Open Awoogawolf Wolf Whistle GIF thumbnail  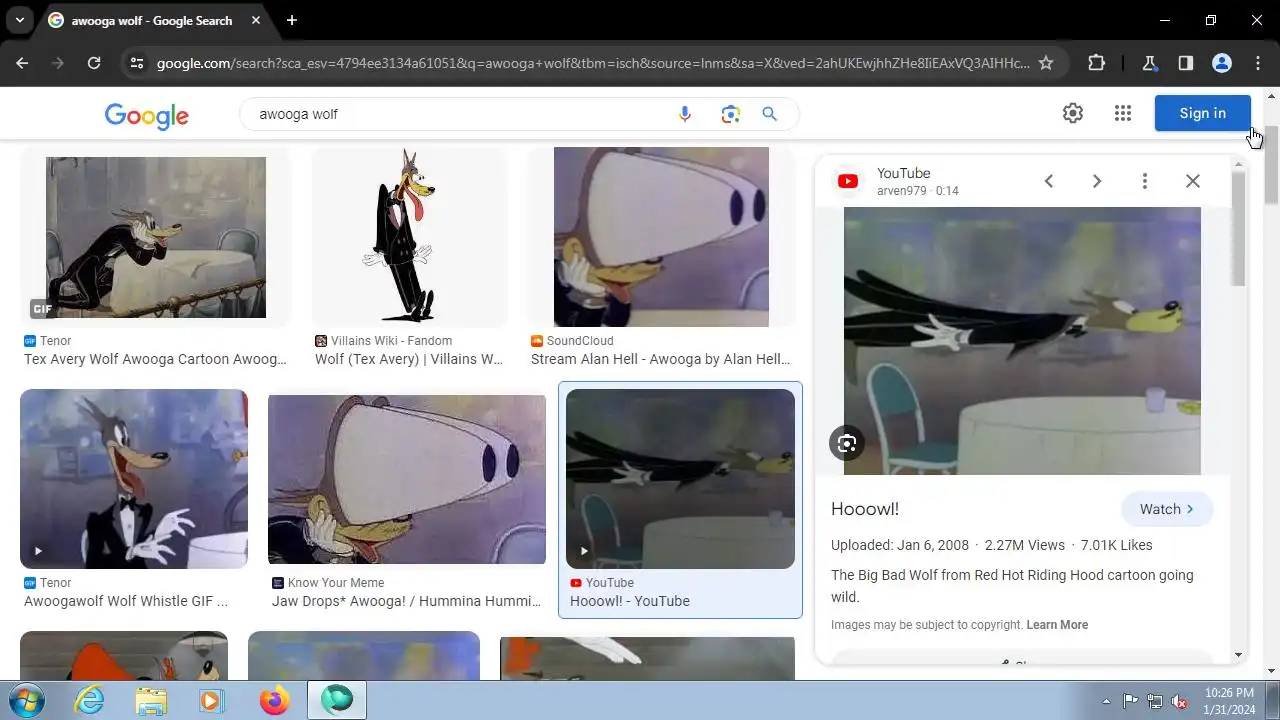tap(134, 479)
